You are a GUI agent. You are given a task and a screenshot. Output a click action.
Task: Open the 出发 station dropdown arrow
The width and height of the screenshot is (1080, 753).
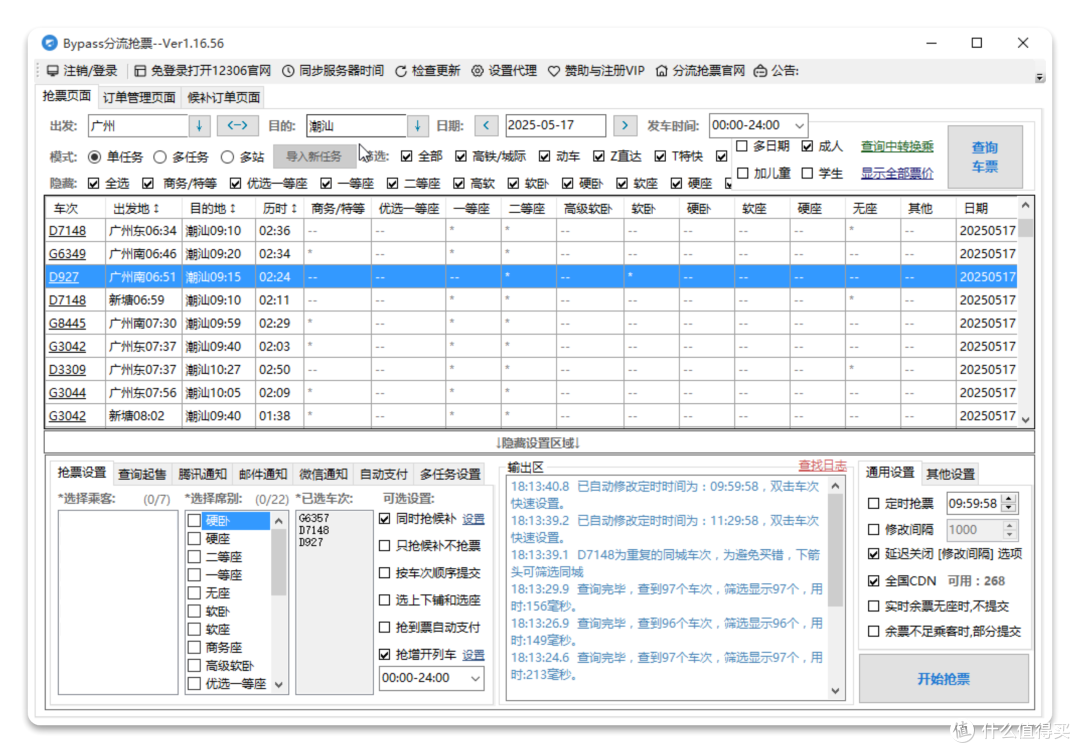[x=200, y=125]
